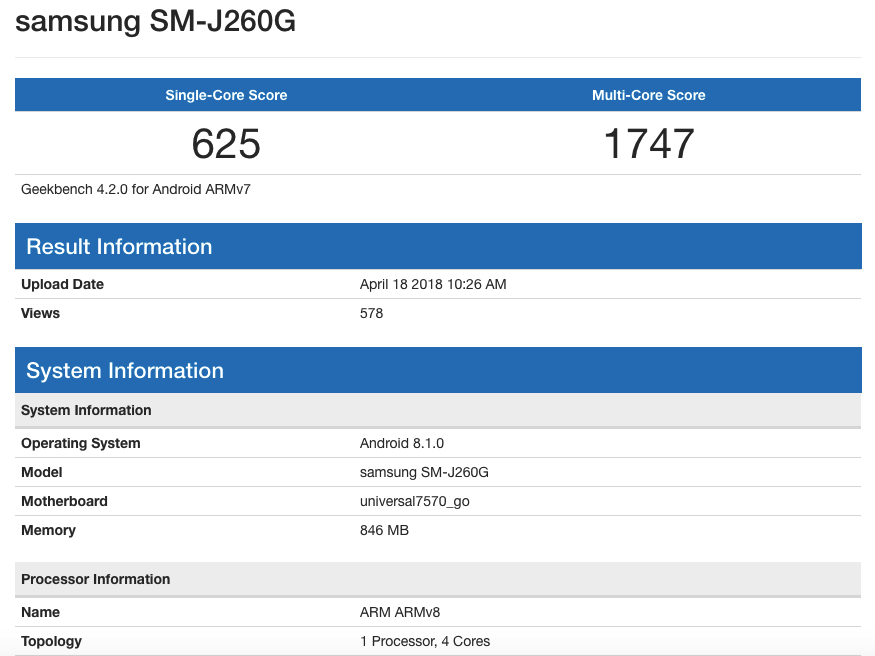The height and width of the screenshot is (656, 875).
Task: Click the multi-core score value 1747
Action: 649,143
